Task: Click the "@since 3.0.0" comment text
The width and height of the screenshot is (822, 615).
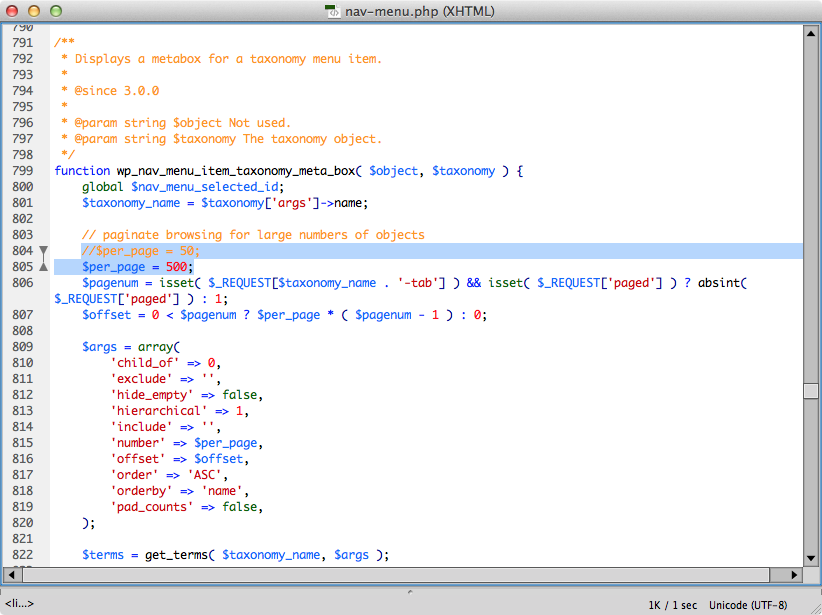Action: point(116,91)
